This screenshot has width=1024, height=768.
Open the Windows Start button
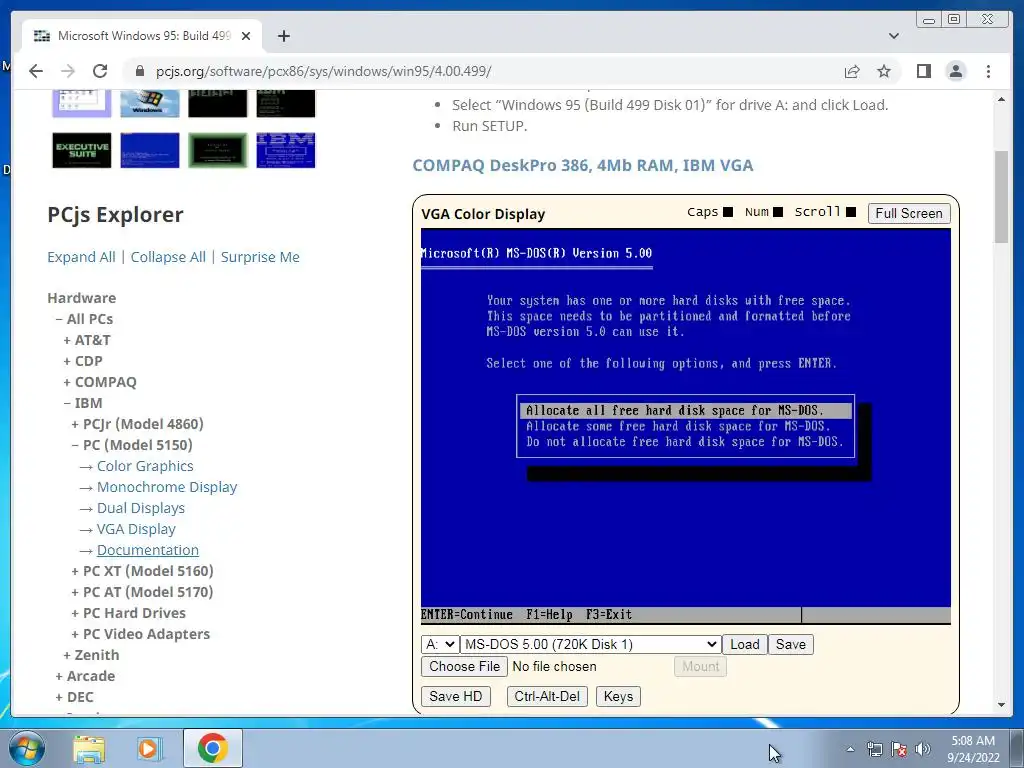point(27,748)
